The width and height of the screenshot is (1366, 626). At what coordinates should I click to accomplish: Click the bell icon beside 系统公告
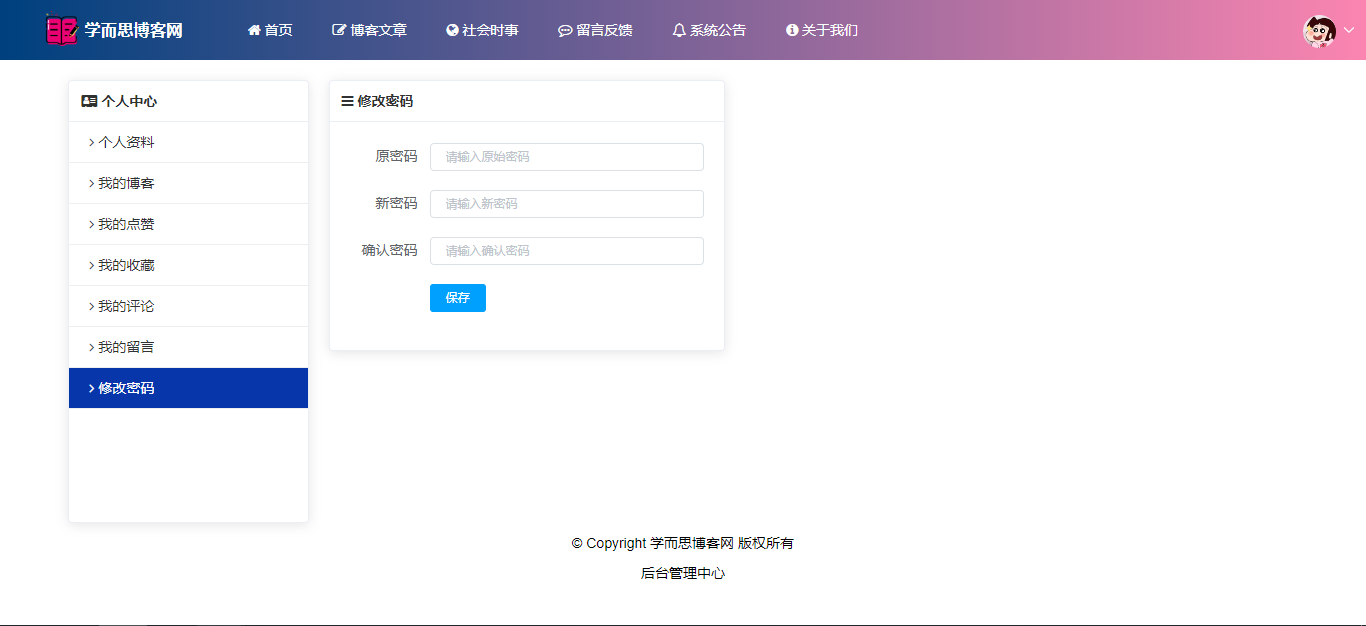(679, 30)
